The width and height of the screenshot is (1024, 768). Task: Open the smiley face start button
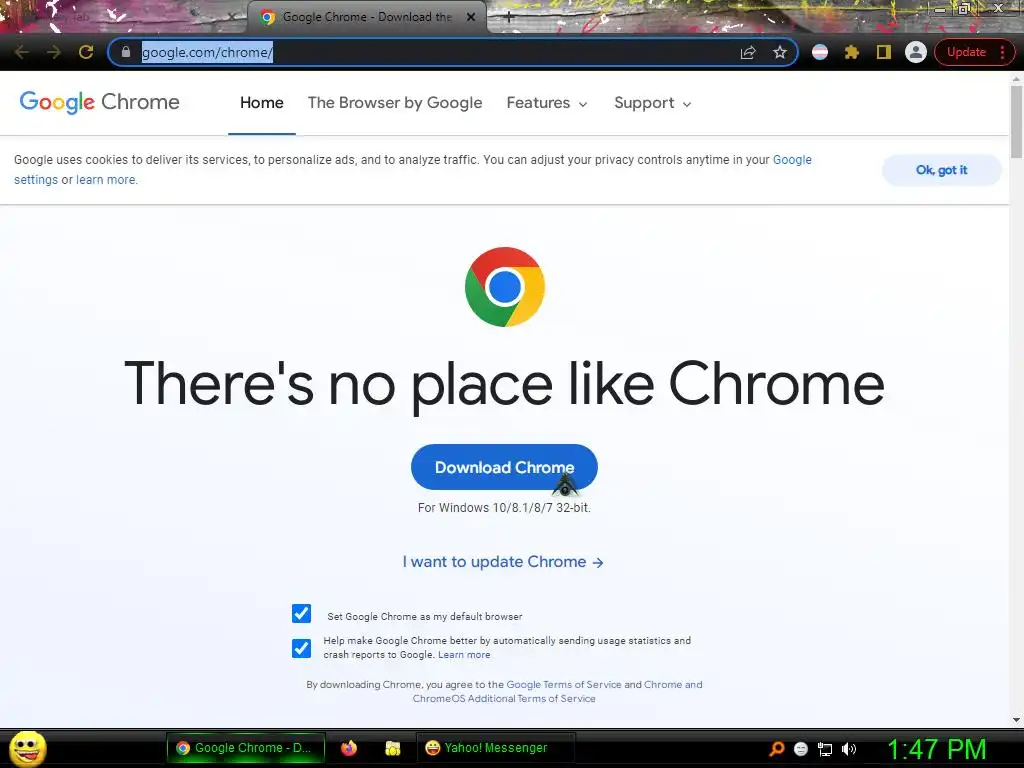point(27,748)
